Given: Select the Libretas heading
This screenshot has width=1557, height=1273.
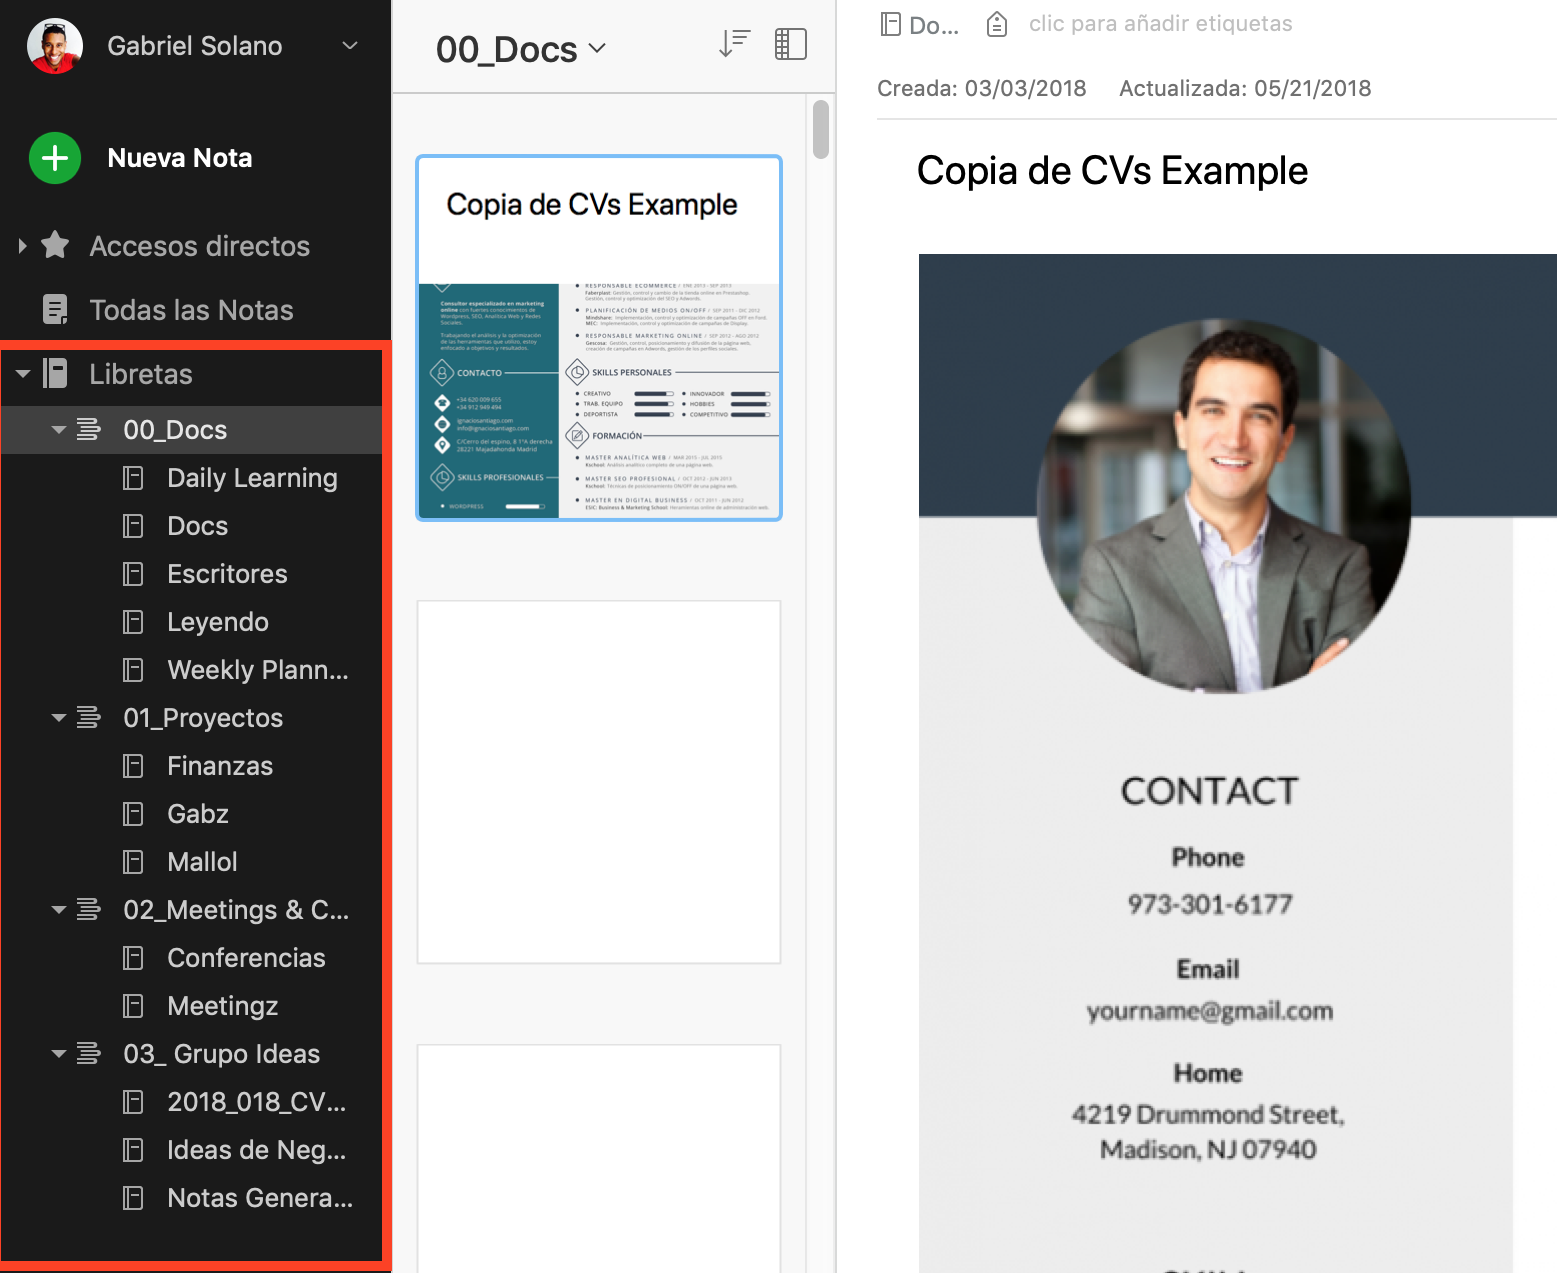Looking at the screenshot, I should (x=141, y=374).
